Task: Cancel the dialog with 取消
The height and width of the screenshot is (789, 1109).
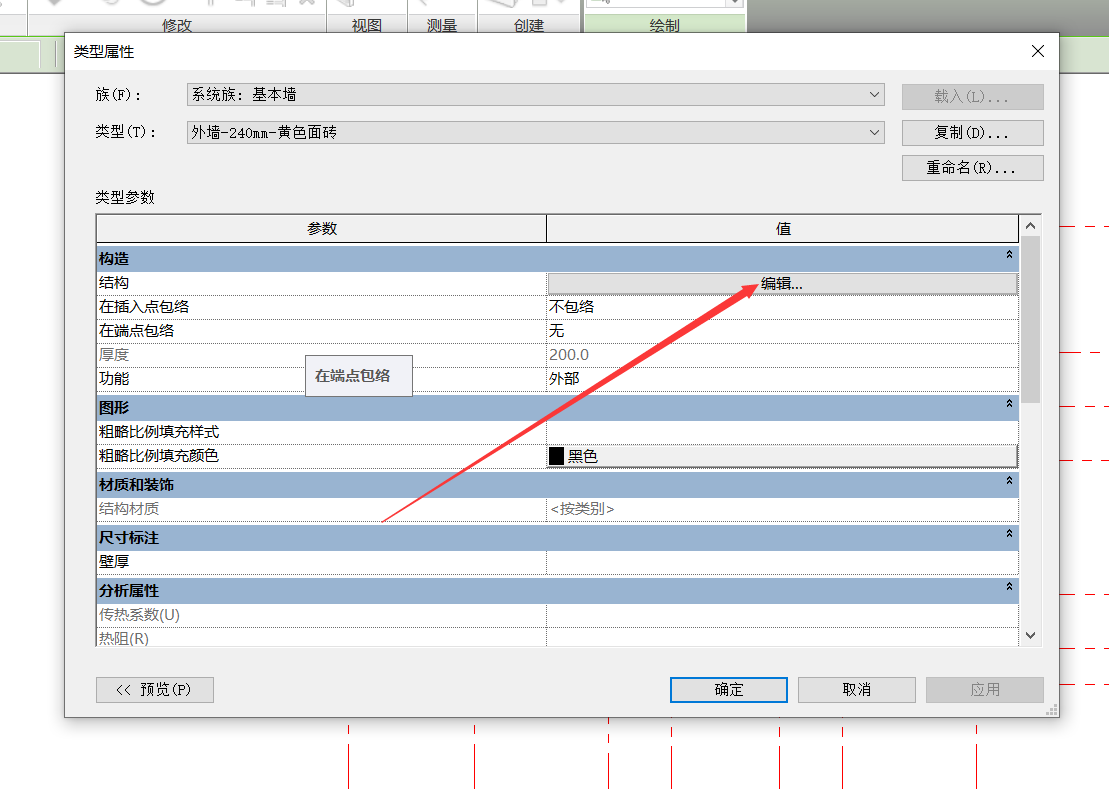Action: [x=856, y=690]
